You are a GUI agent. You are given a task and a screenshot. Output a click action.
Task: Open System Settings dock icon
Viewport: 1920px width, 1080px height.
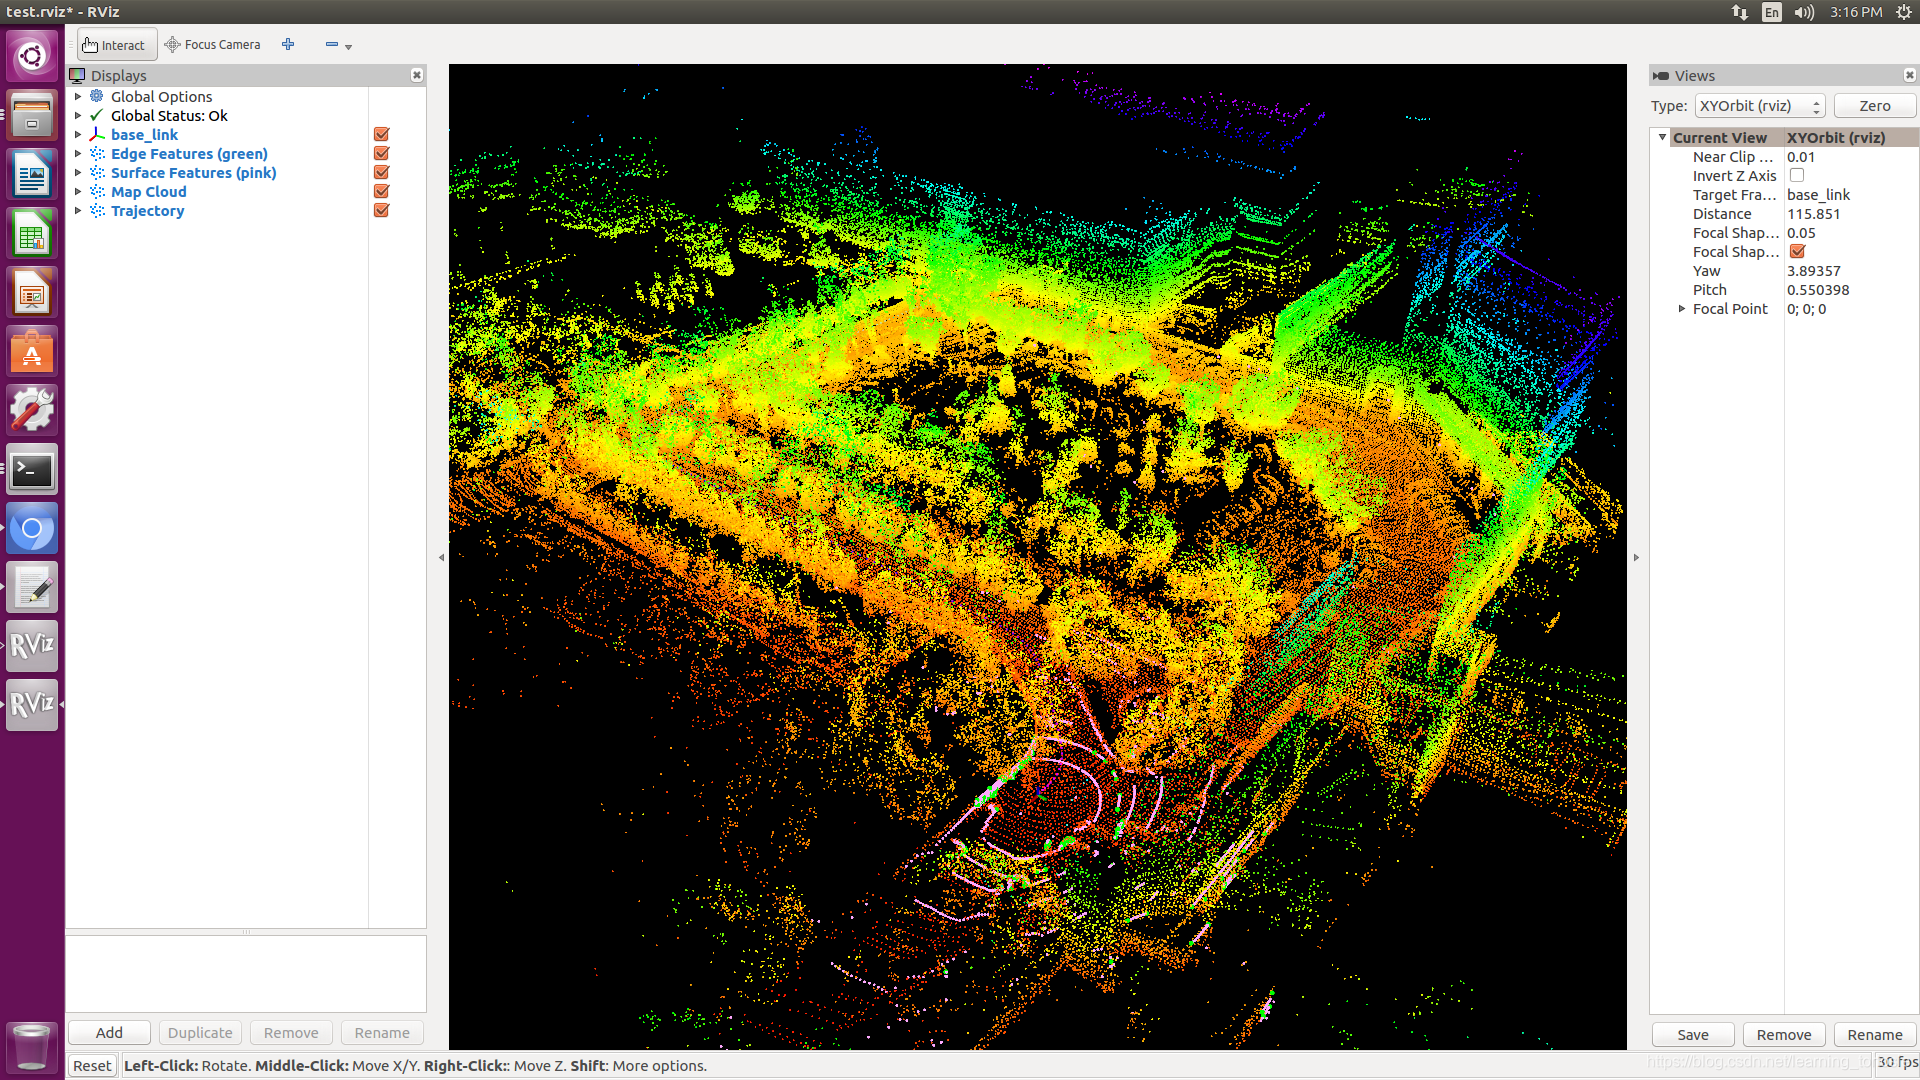click(x=32, y=410)
